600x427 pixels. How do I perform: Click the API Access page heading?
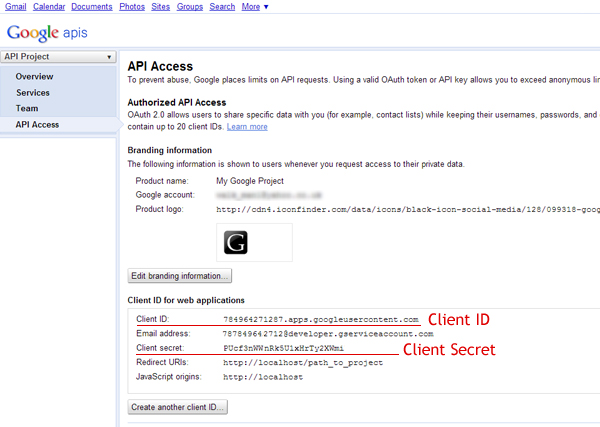pos(160,66)
